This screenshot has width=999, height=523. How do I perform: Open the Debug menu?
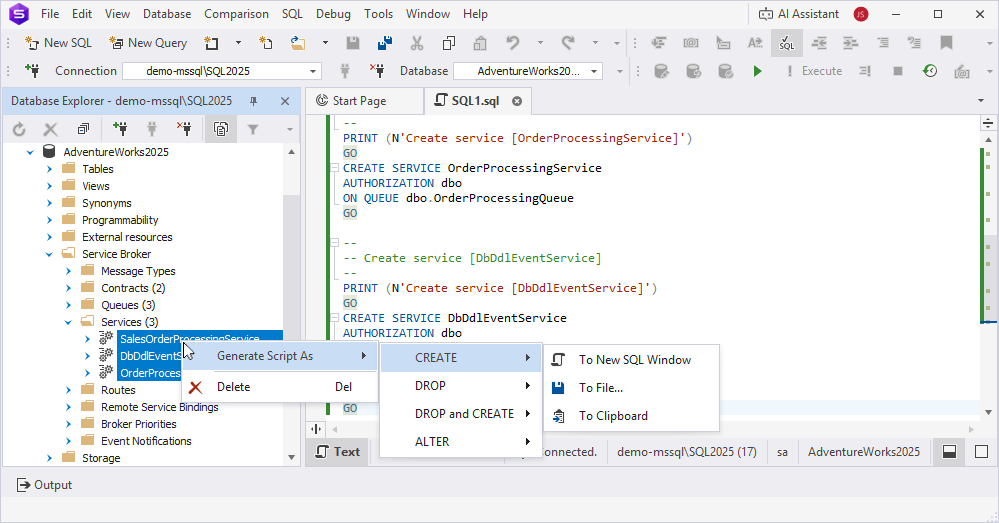tap(333, 14)
